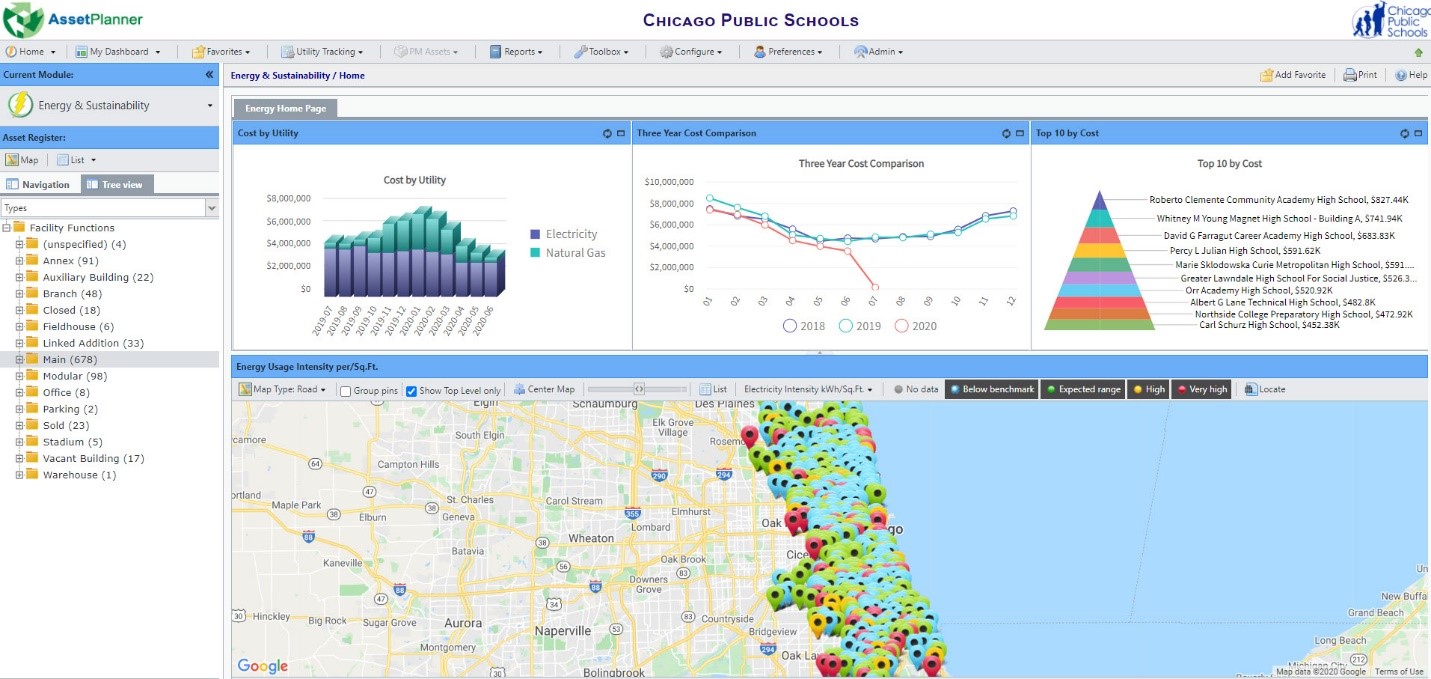Uncheck Show Top Level only
This screenshot has width=1431, height=679.
411,390
